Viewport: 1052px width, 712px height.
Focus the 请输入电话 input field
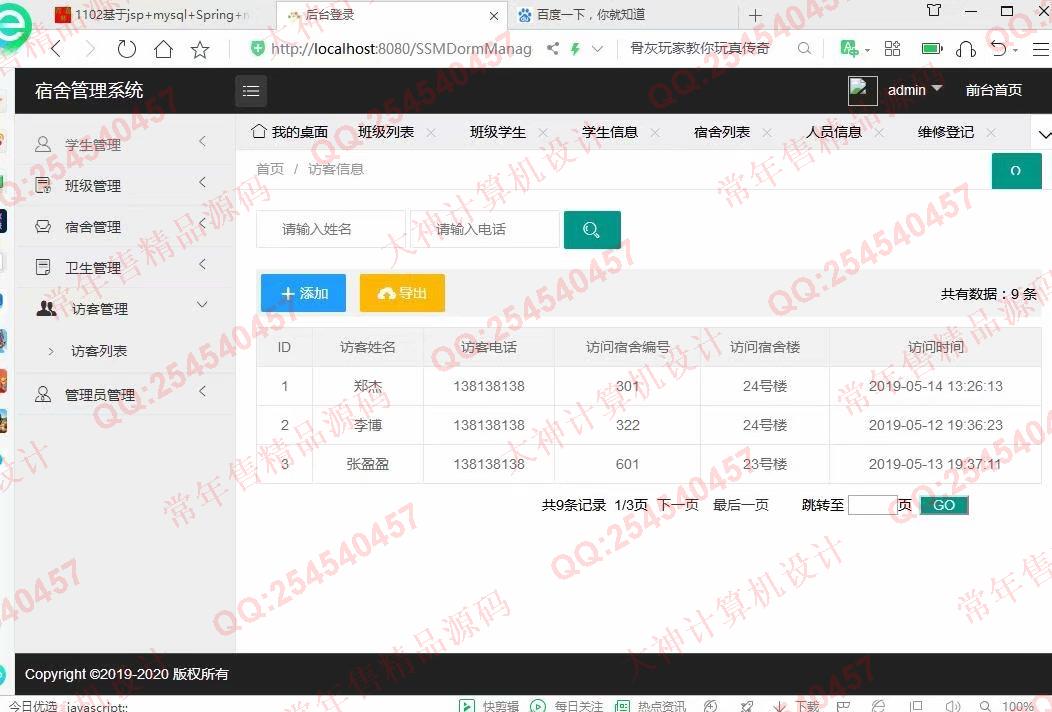484,230
